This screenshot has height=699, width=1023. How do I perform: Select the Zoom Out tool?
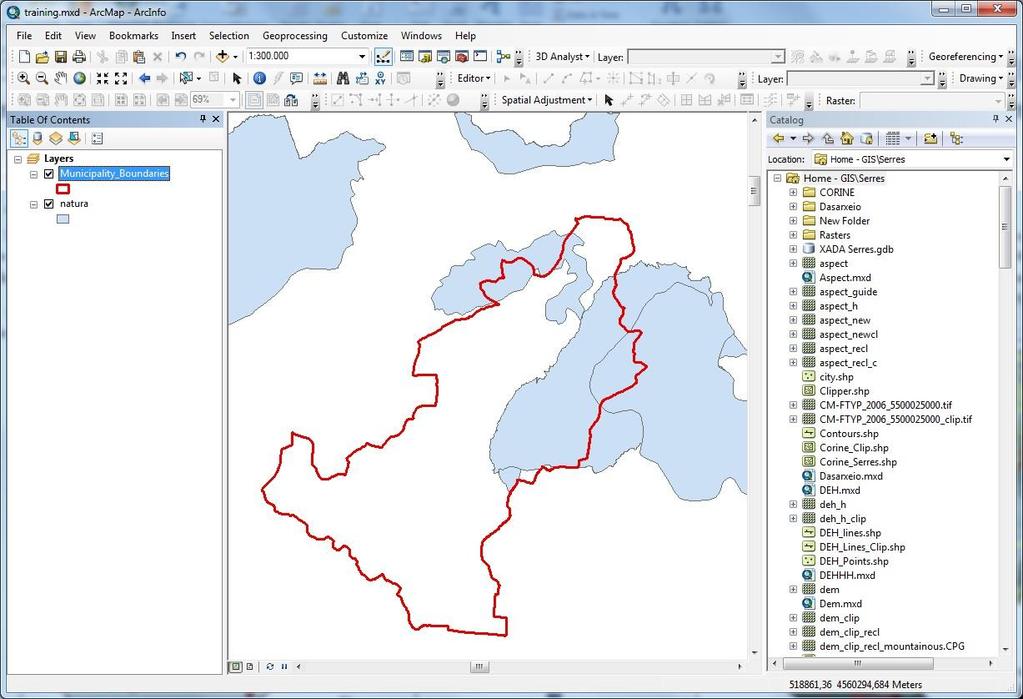click(x=42, y=78)
